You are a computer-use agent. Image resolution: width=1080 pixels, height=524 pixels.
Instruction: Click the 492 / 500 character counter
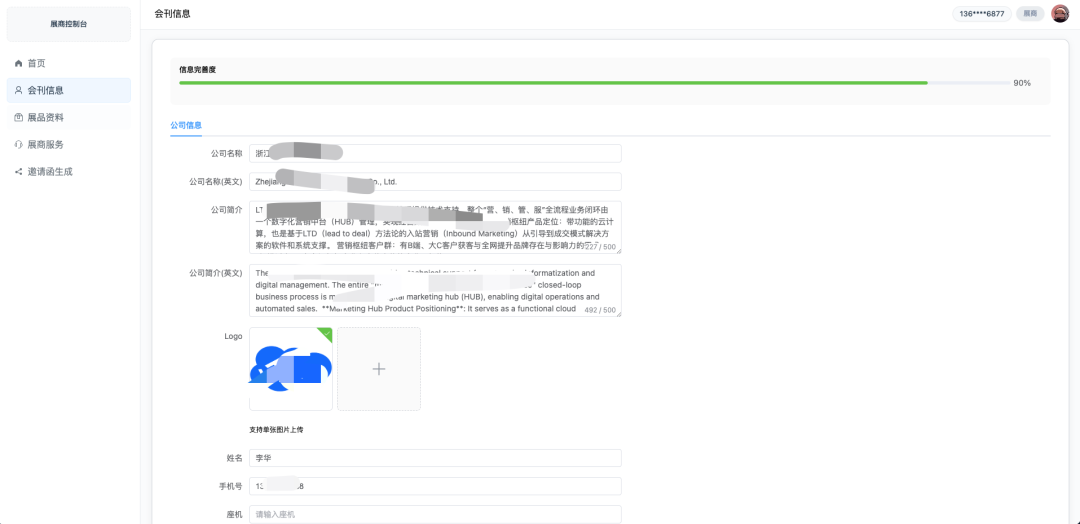(600, 310)
